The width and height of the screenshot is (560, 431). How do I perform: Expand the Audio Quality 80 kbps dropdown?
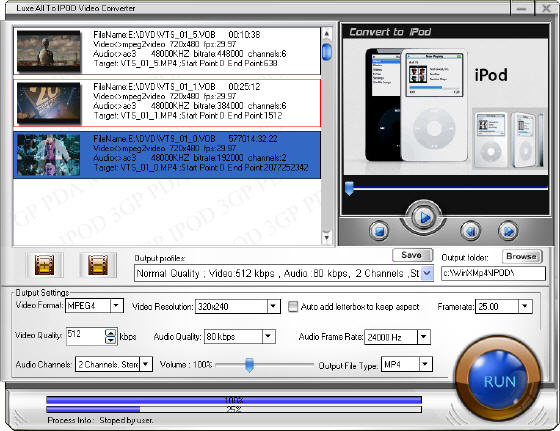[269, 336]
